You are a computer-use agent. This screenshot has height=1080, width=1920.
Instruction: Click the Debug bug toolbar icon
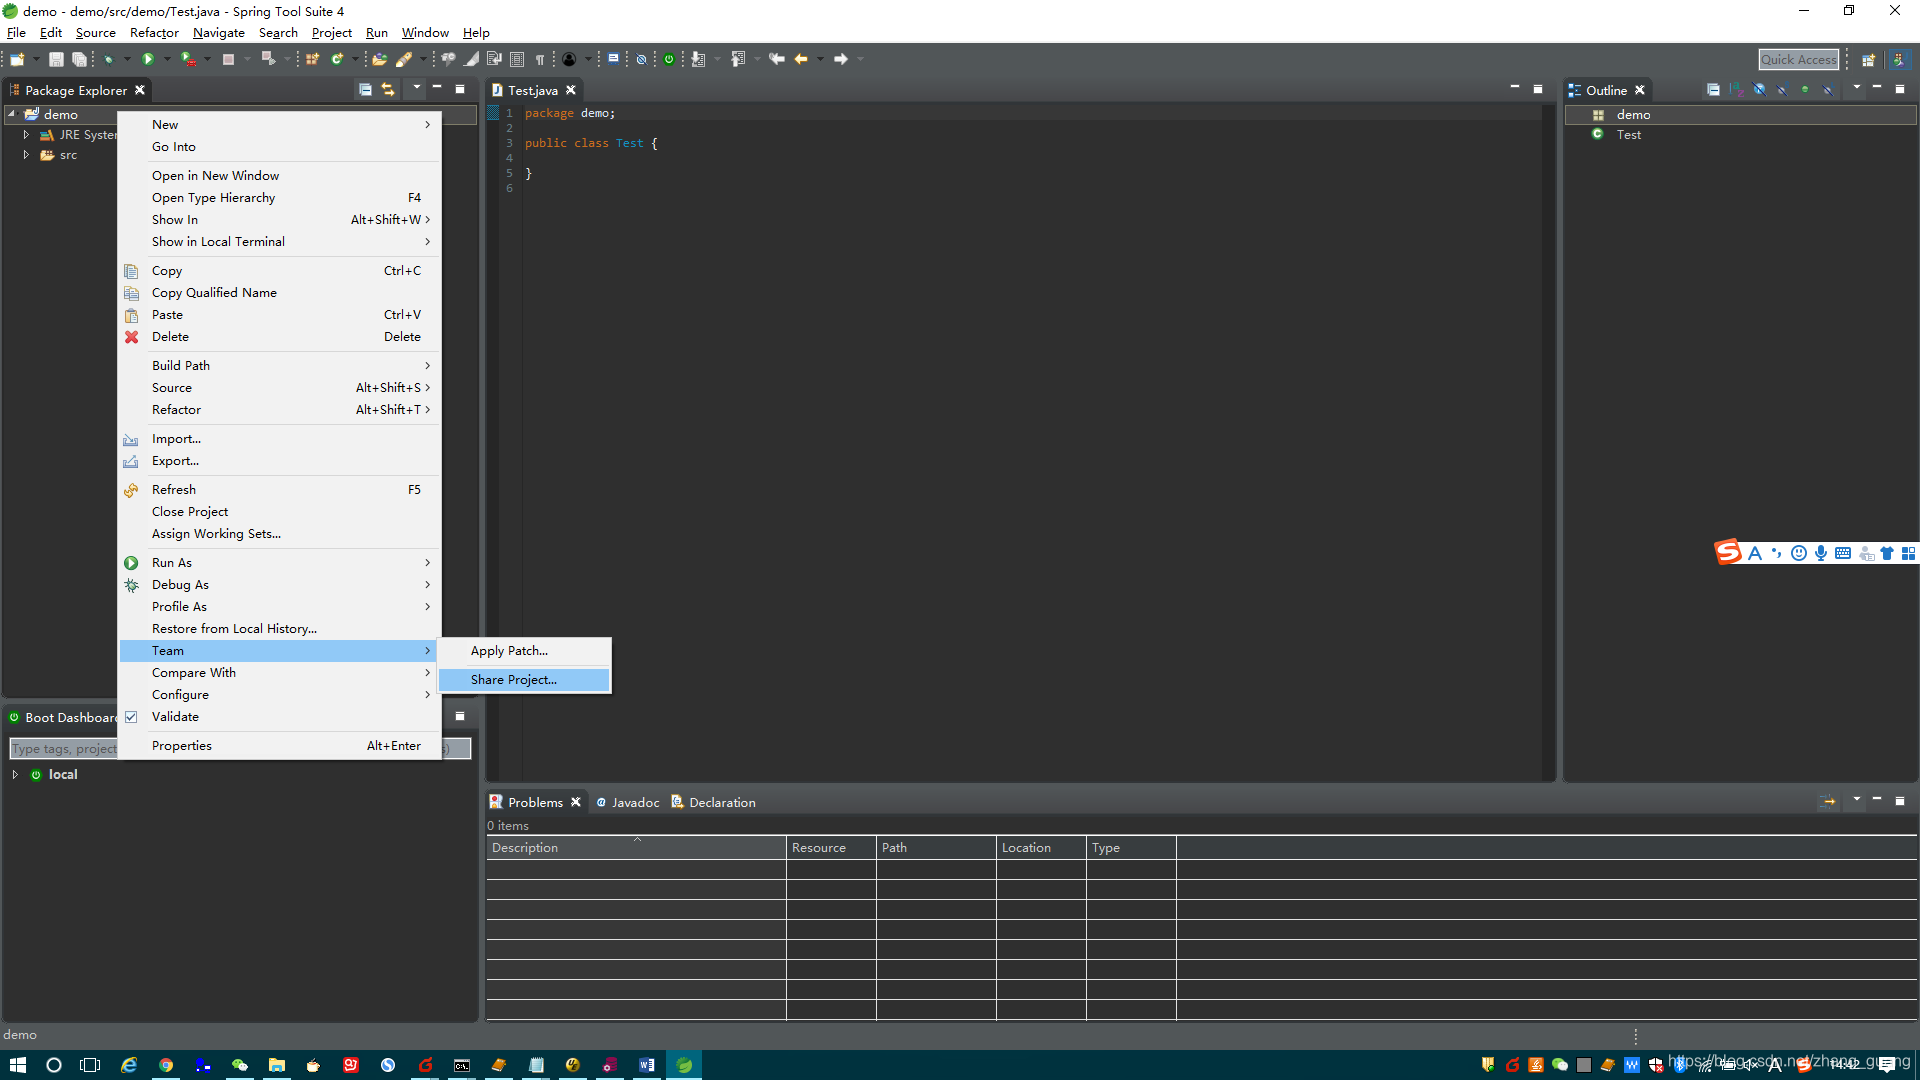click(109, 60)
